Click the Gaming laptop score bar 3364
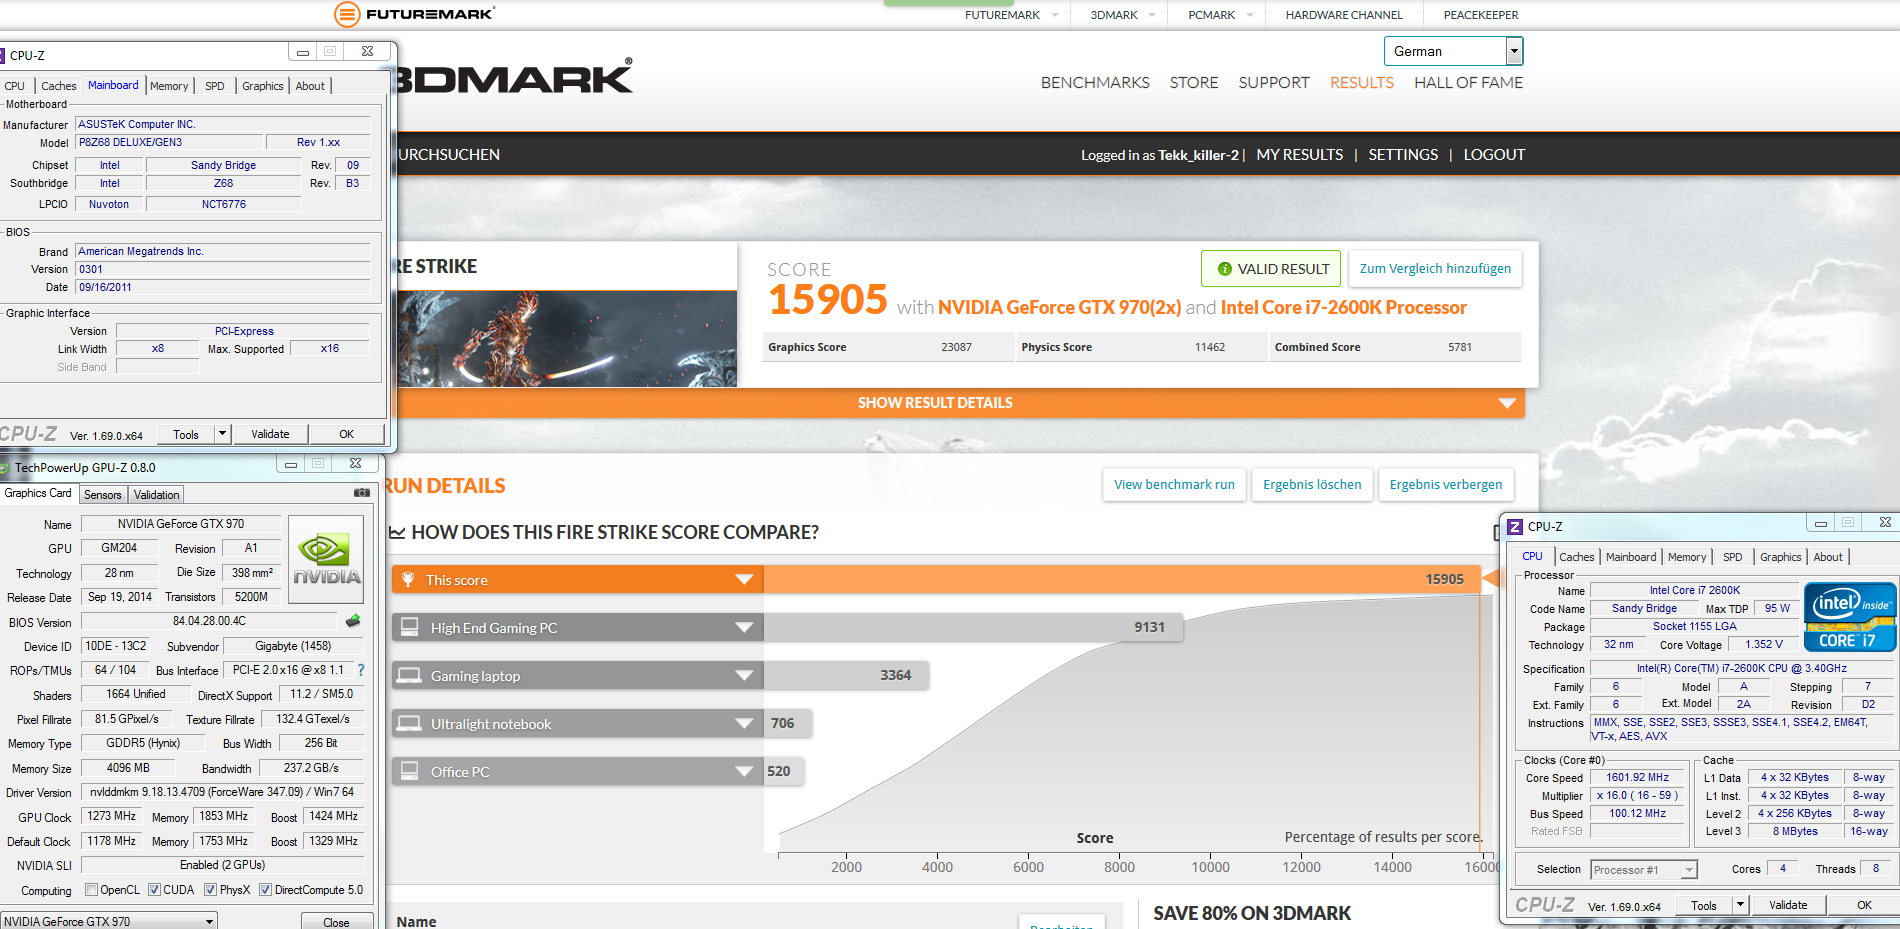 point(846,675)
